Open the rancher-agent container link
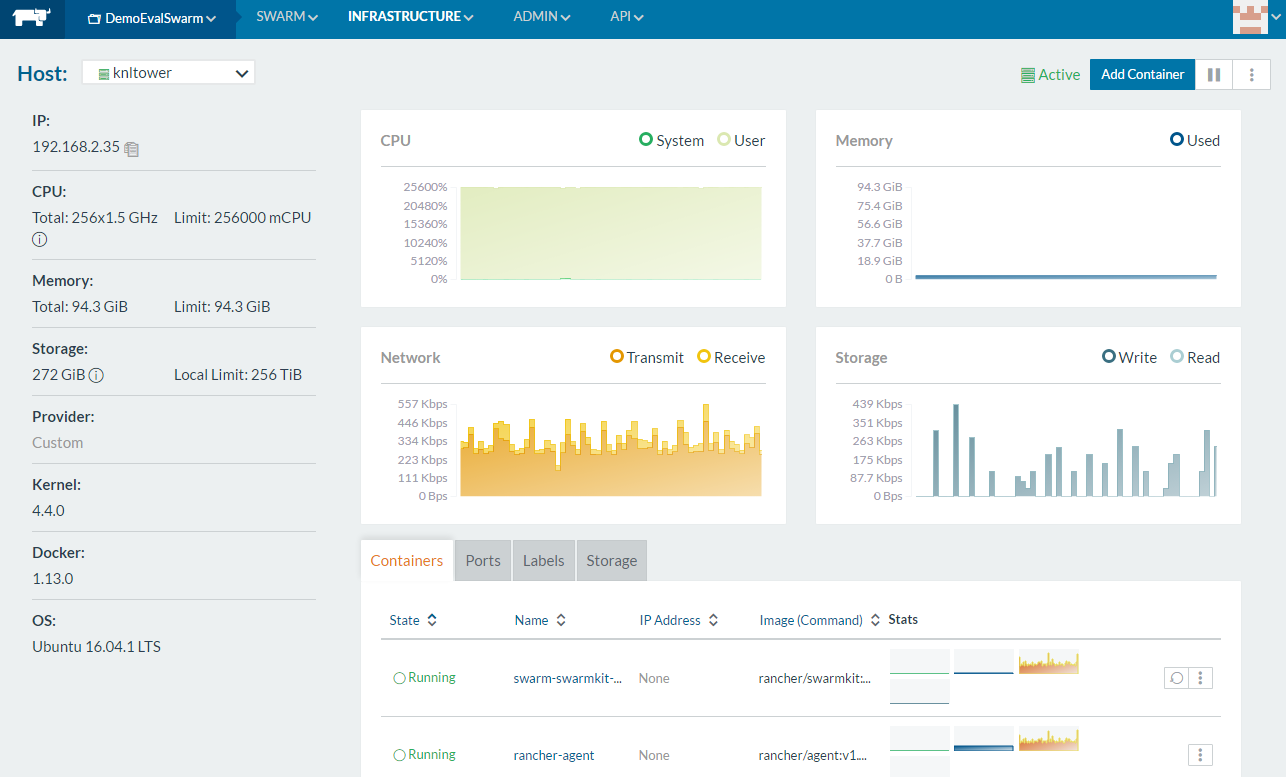The height and width of the screenshot is (777, 1286). pyautogui.click(x=554, y=756)
